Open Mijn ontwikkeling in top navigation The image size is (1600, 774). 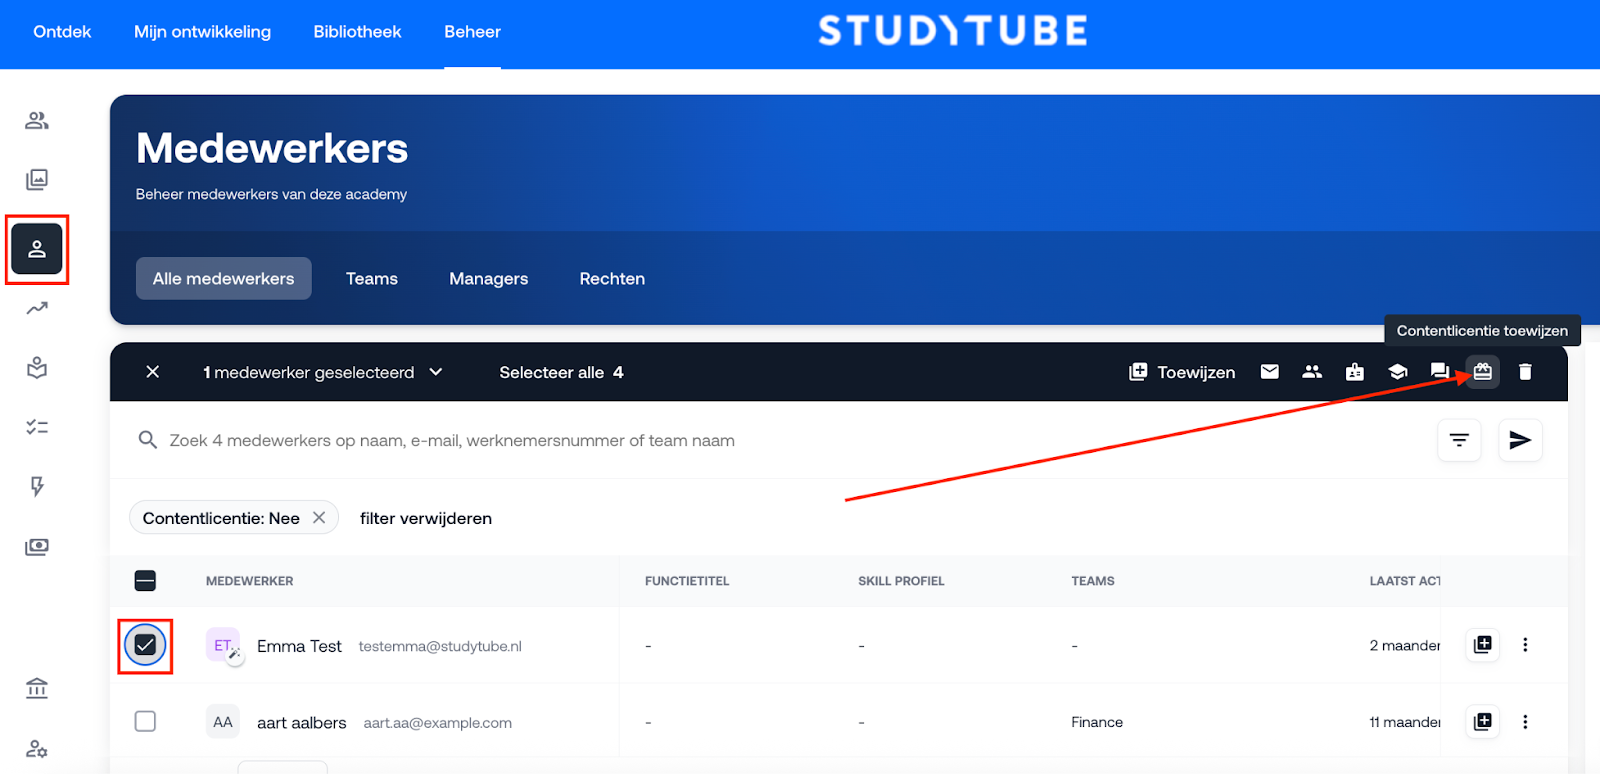pos(202,32)
